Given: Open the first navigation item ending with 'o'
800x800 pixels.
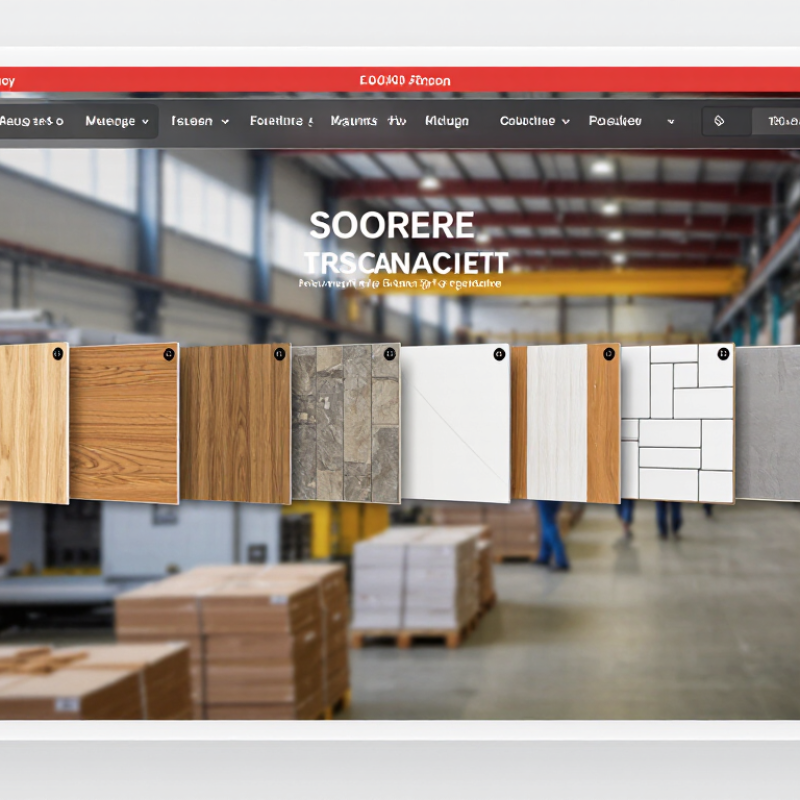Looking at the screenshot, I should 32,121.
